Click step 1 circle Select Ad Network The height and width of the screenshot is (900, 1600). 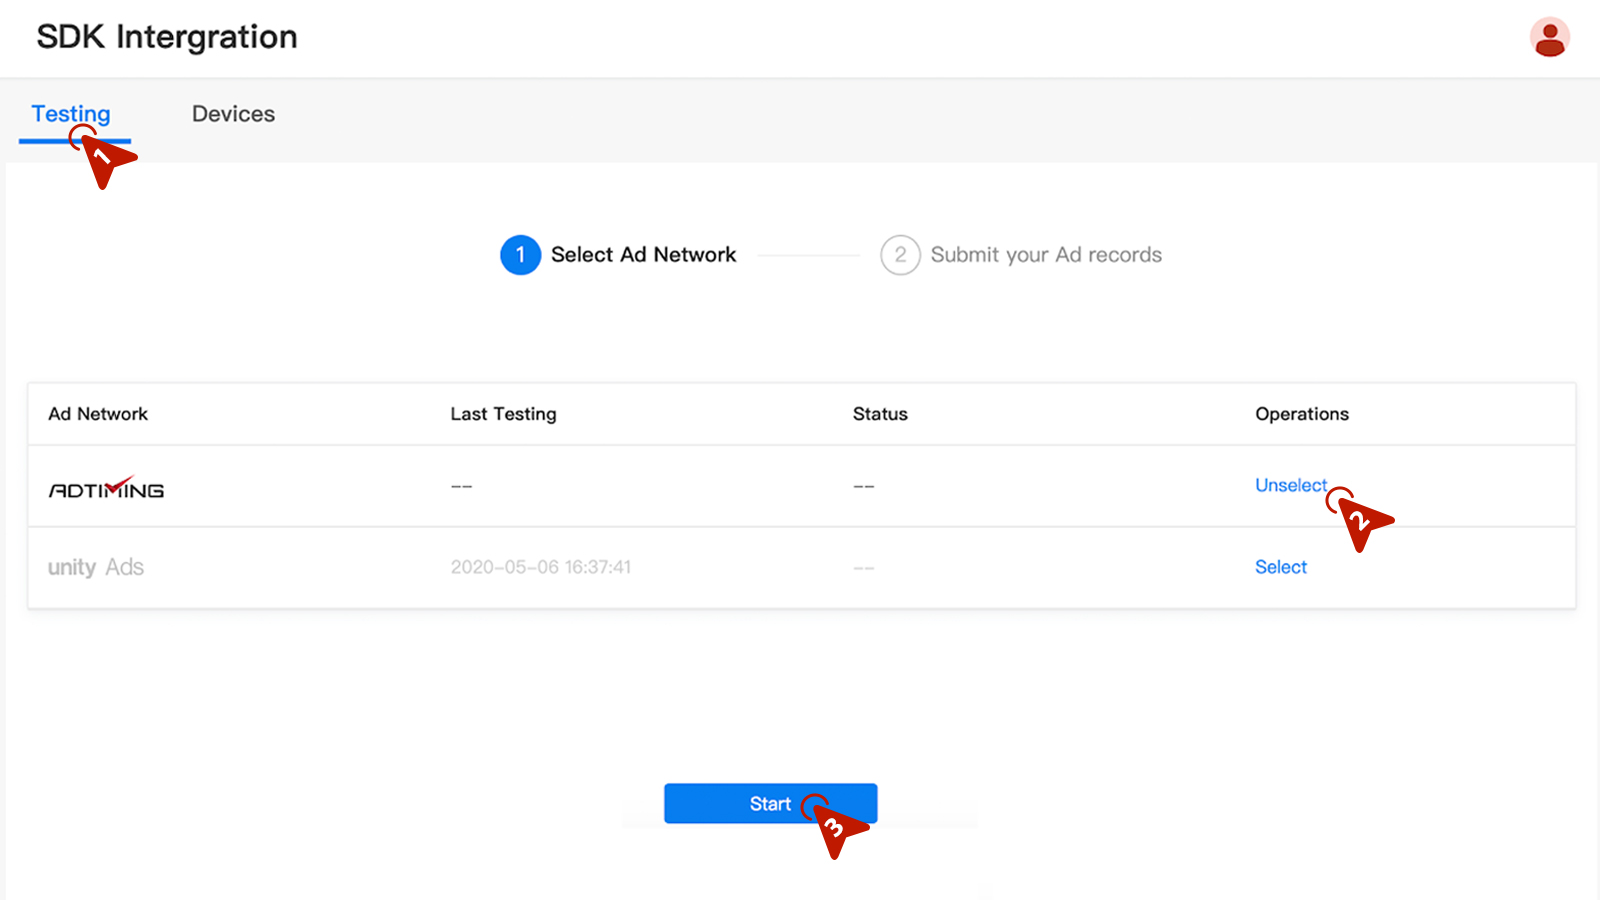click(520, 255)
